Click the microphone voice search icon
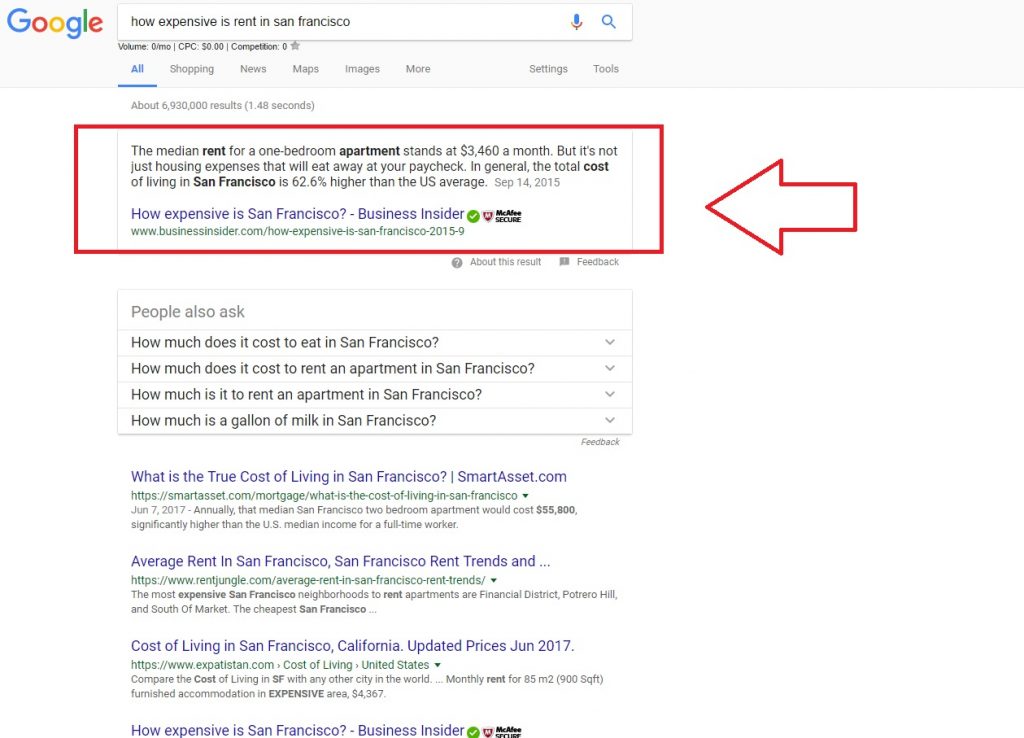 click(x=576, y=22)
